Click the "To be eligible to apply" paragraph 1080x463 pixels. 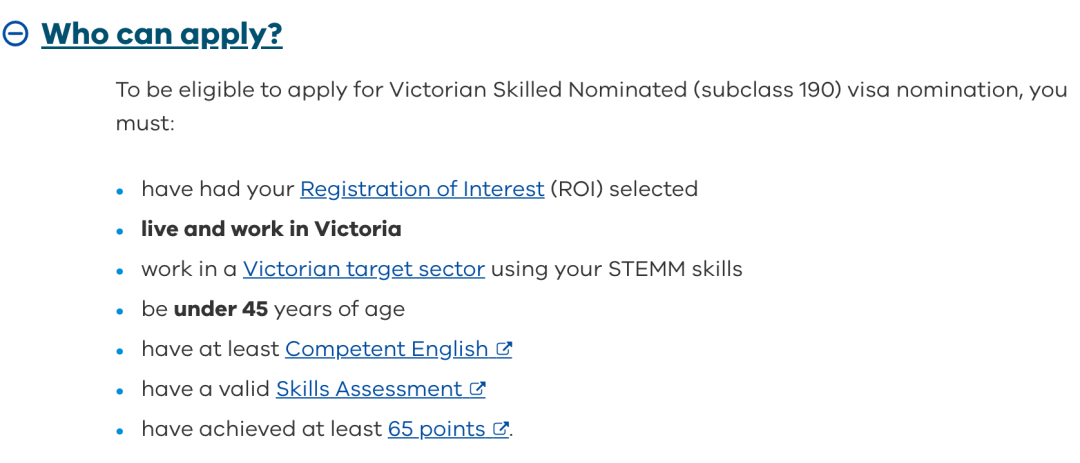pos(592,107)
